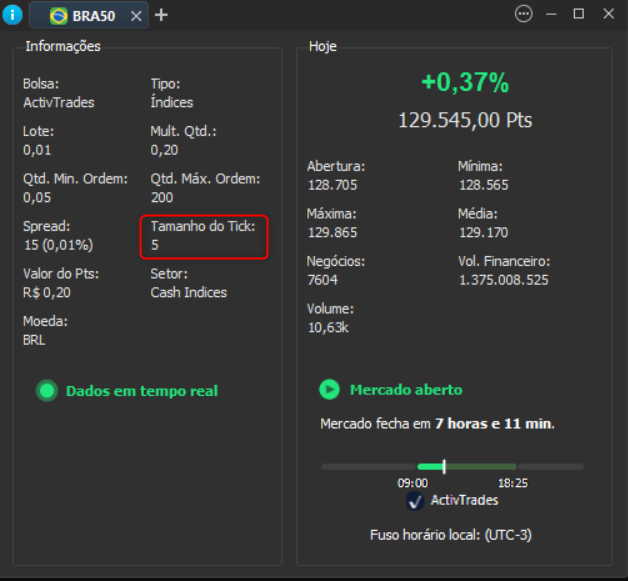Open the more options ellipsis menu
Screen dimensions: 628x581
pyautogui.click(x=524, y=14)
